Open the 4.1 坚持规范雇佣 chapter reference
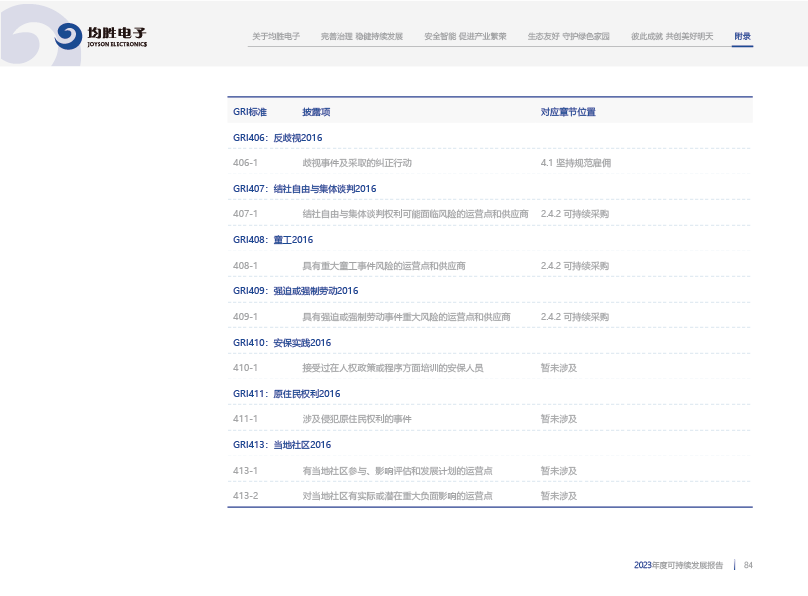 [x=575, y=163]
